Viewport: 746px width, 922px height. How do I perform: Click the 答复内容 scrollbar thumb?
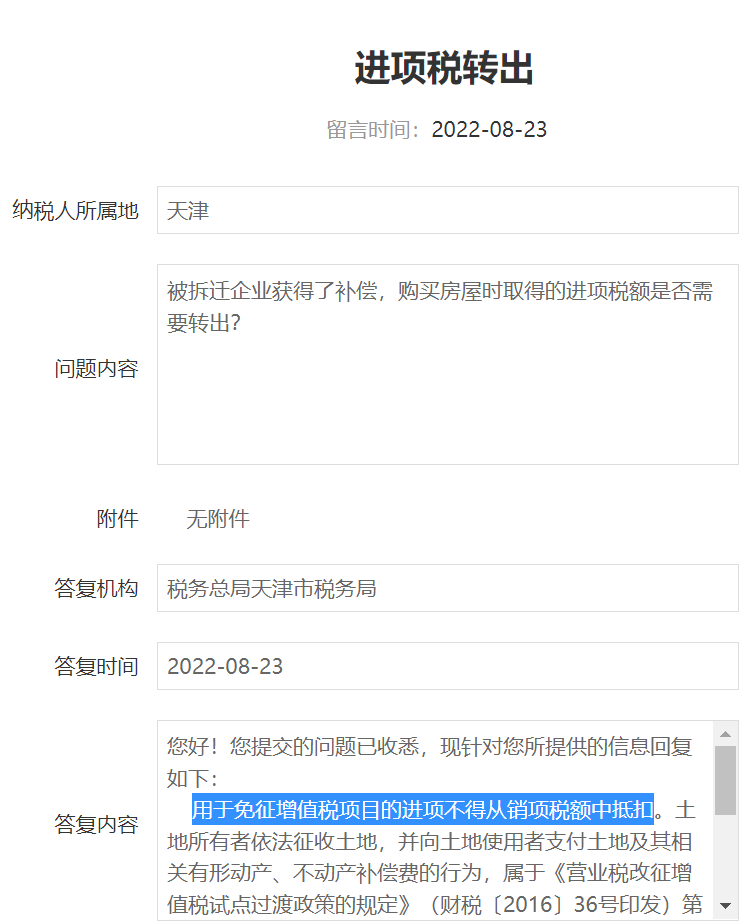point(725,780)
